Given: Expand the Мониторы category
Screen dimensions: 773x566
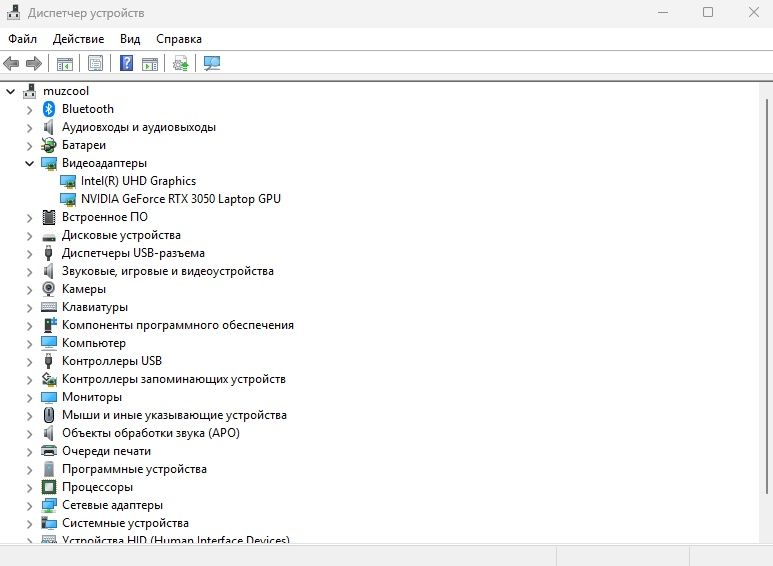Looking at the screenshot, I should tap(30, 398).
